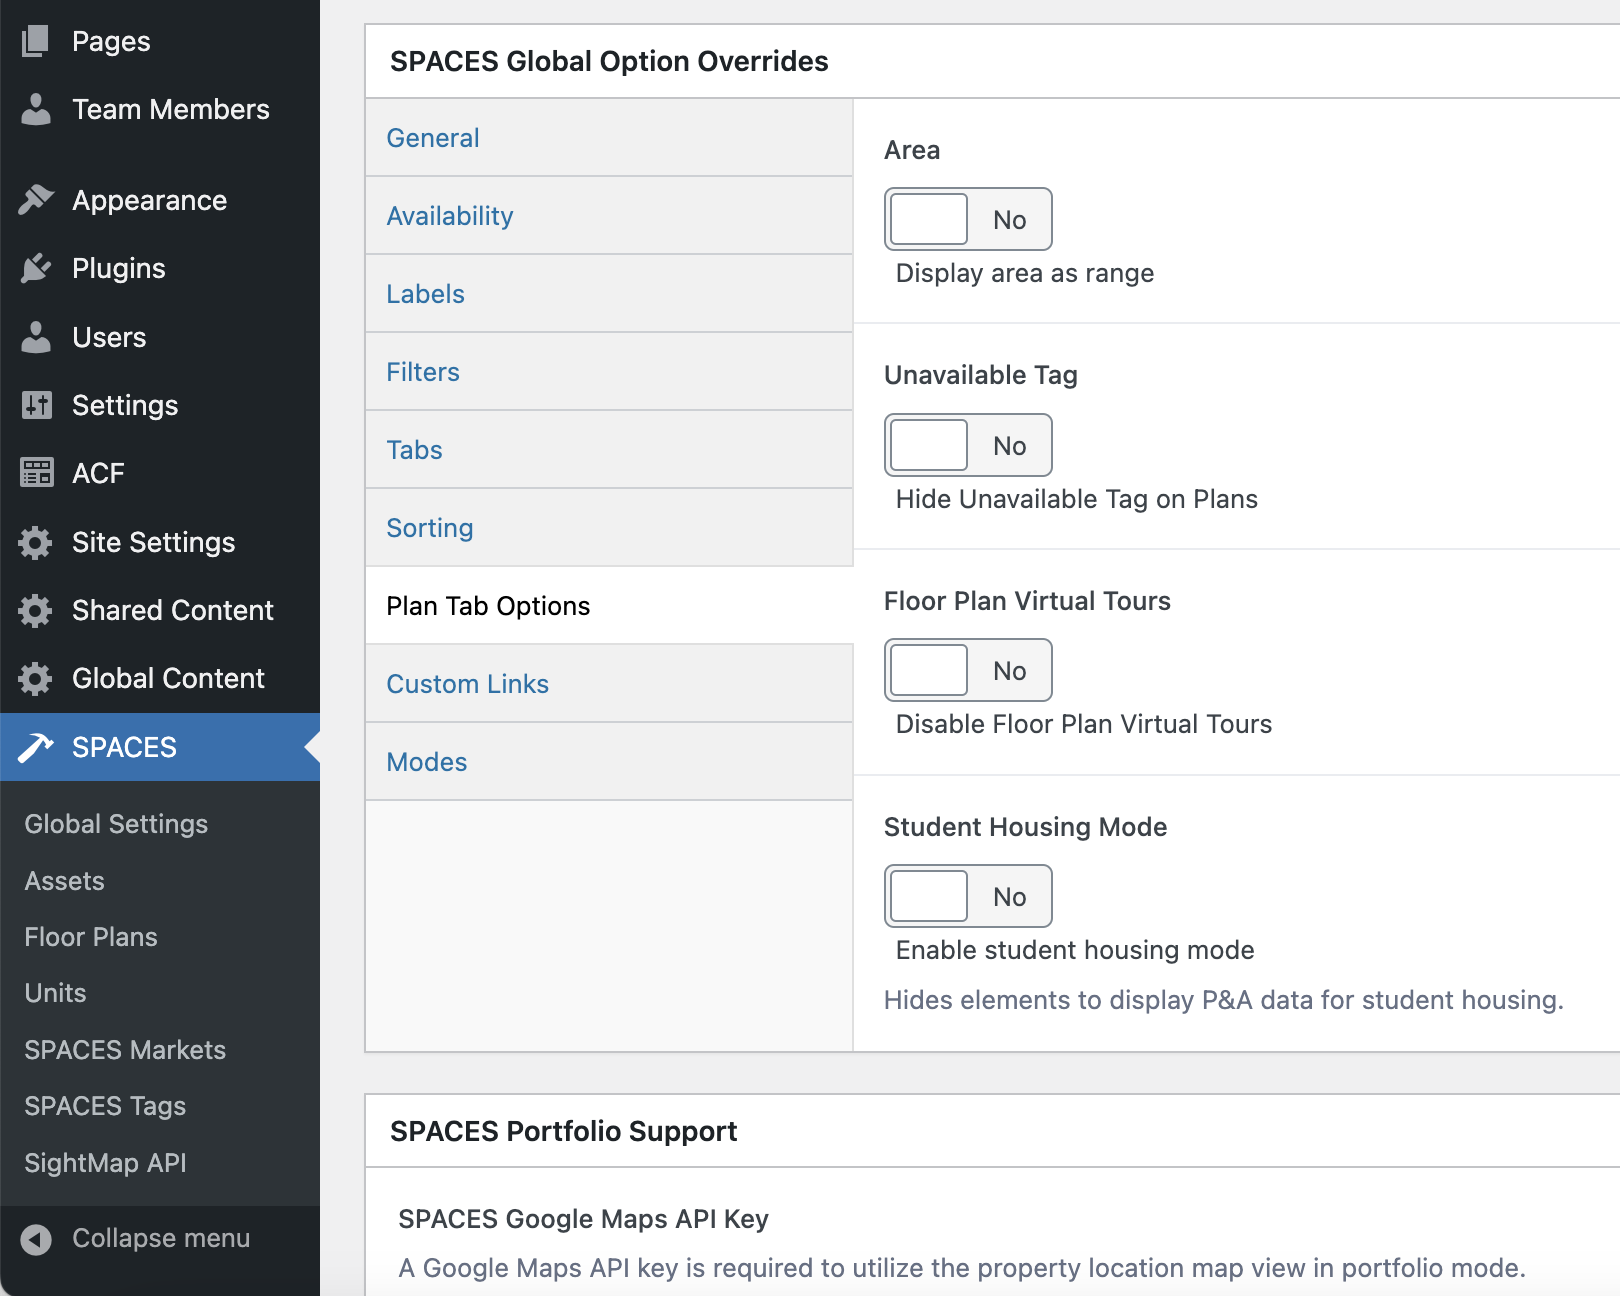Click 'Hide Unavailable Tag on Plans' label
Image resolution: width=1620 pixels, height=1296 pixels.
click(x=1077, y=499)
